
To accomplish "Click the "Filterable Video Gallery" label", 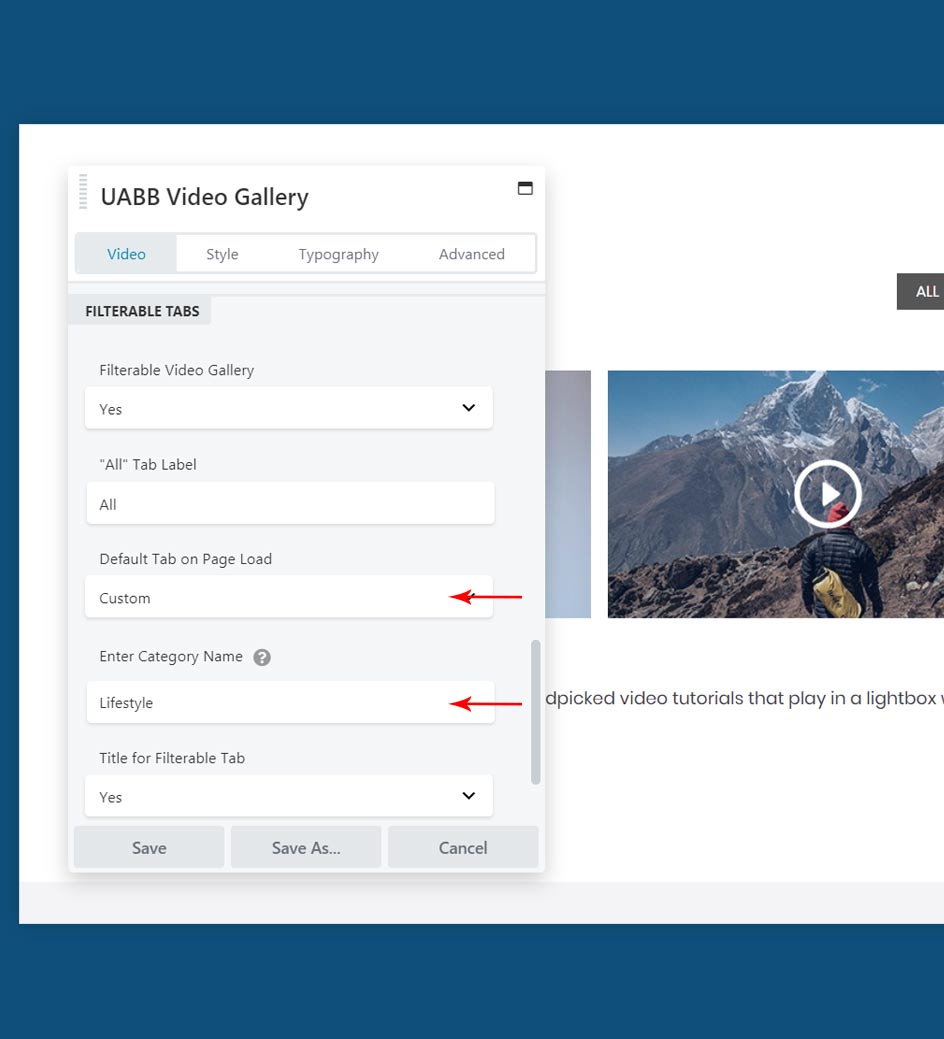I will point(177,370).
